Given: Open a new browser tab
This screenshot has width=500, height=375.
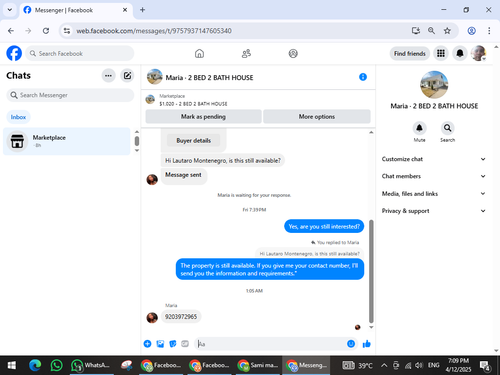Looking at the screenshot, I should tap(142, 10).
